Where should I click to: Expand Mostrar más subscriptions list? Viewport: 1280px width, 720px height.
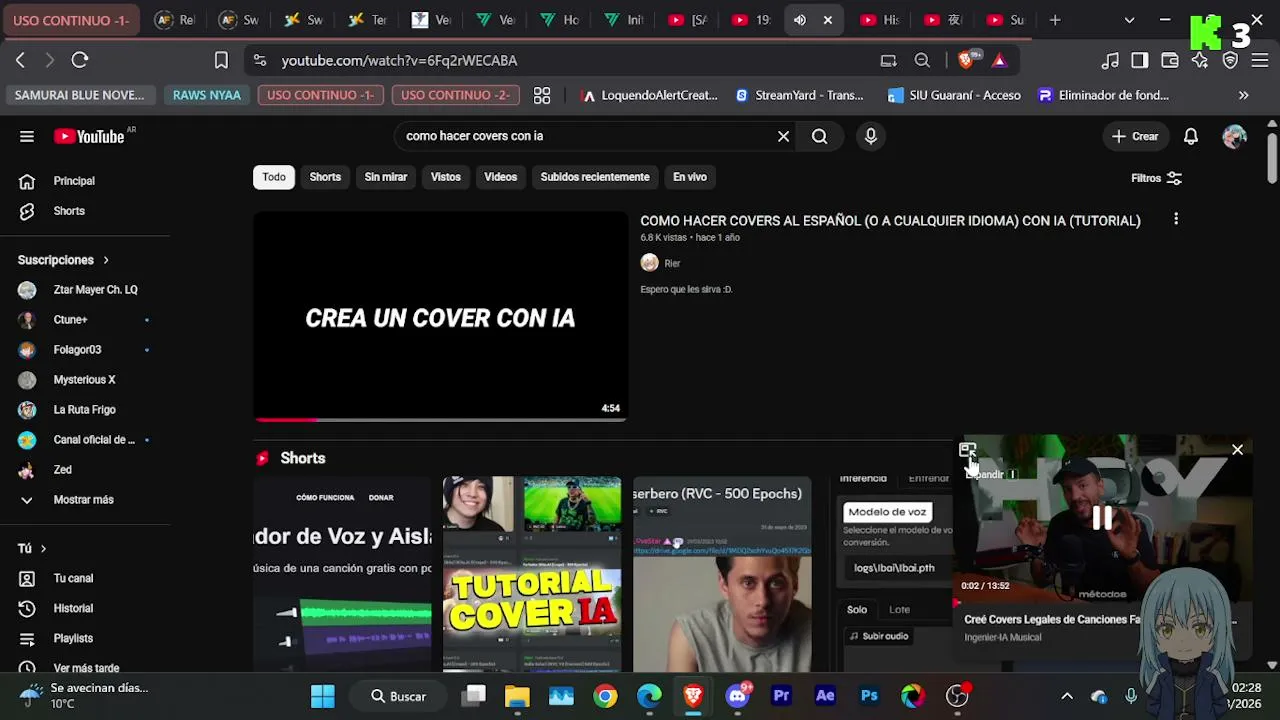pyautogui.click(x=67, y=500)
